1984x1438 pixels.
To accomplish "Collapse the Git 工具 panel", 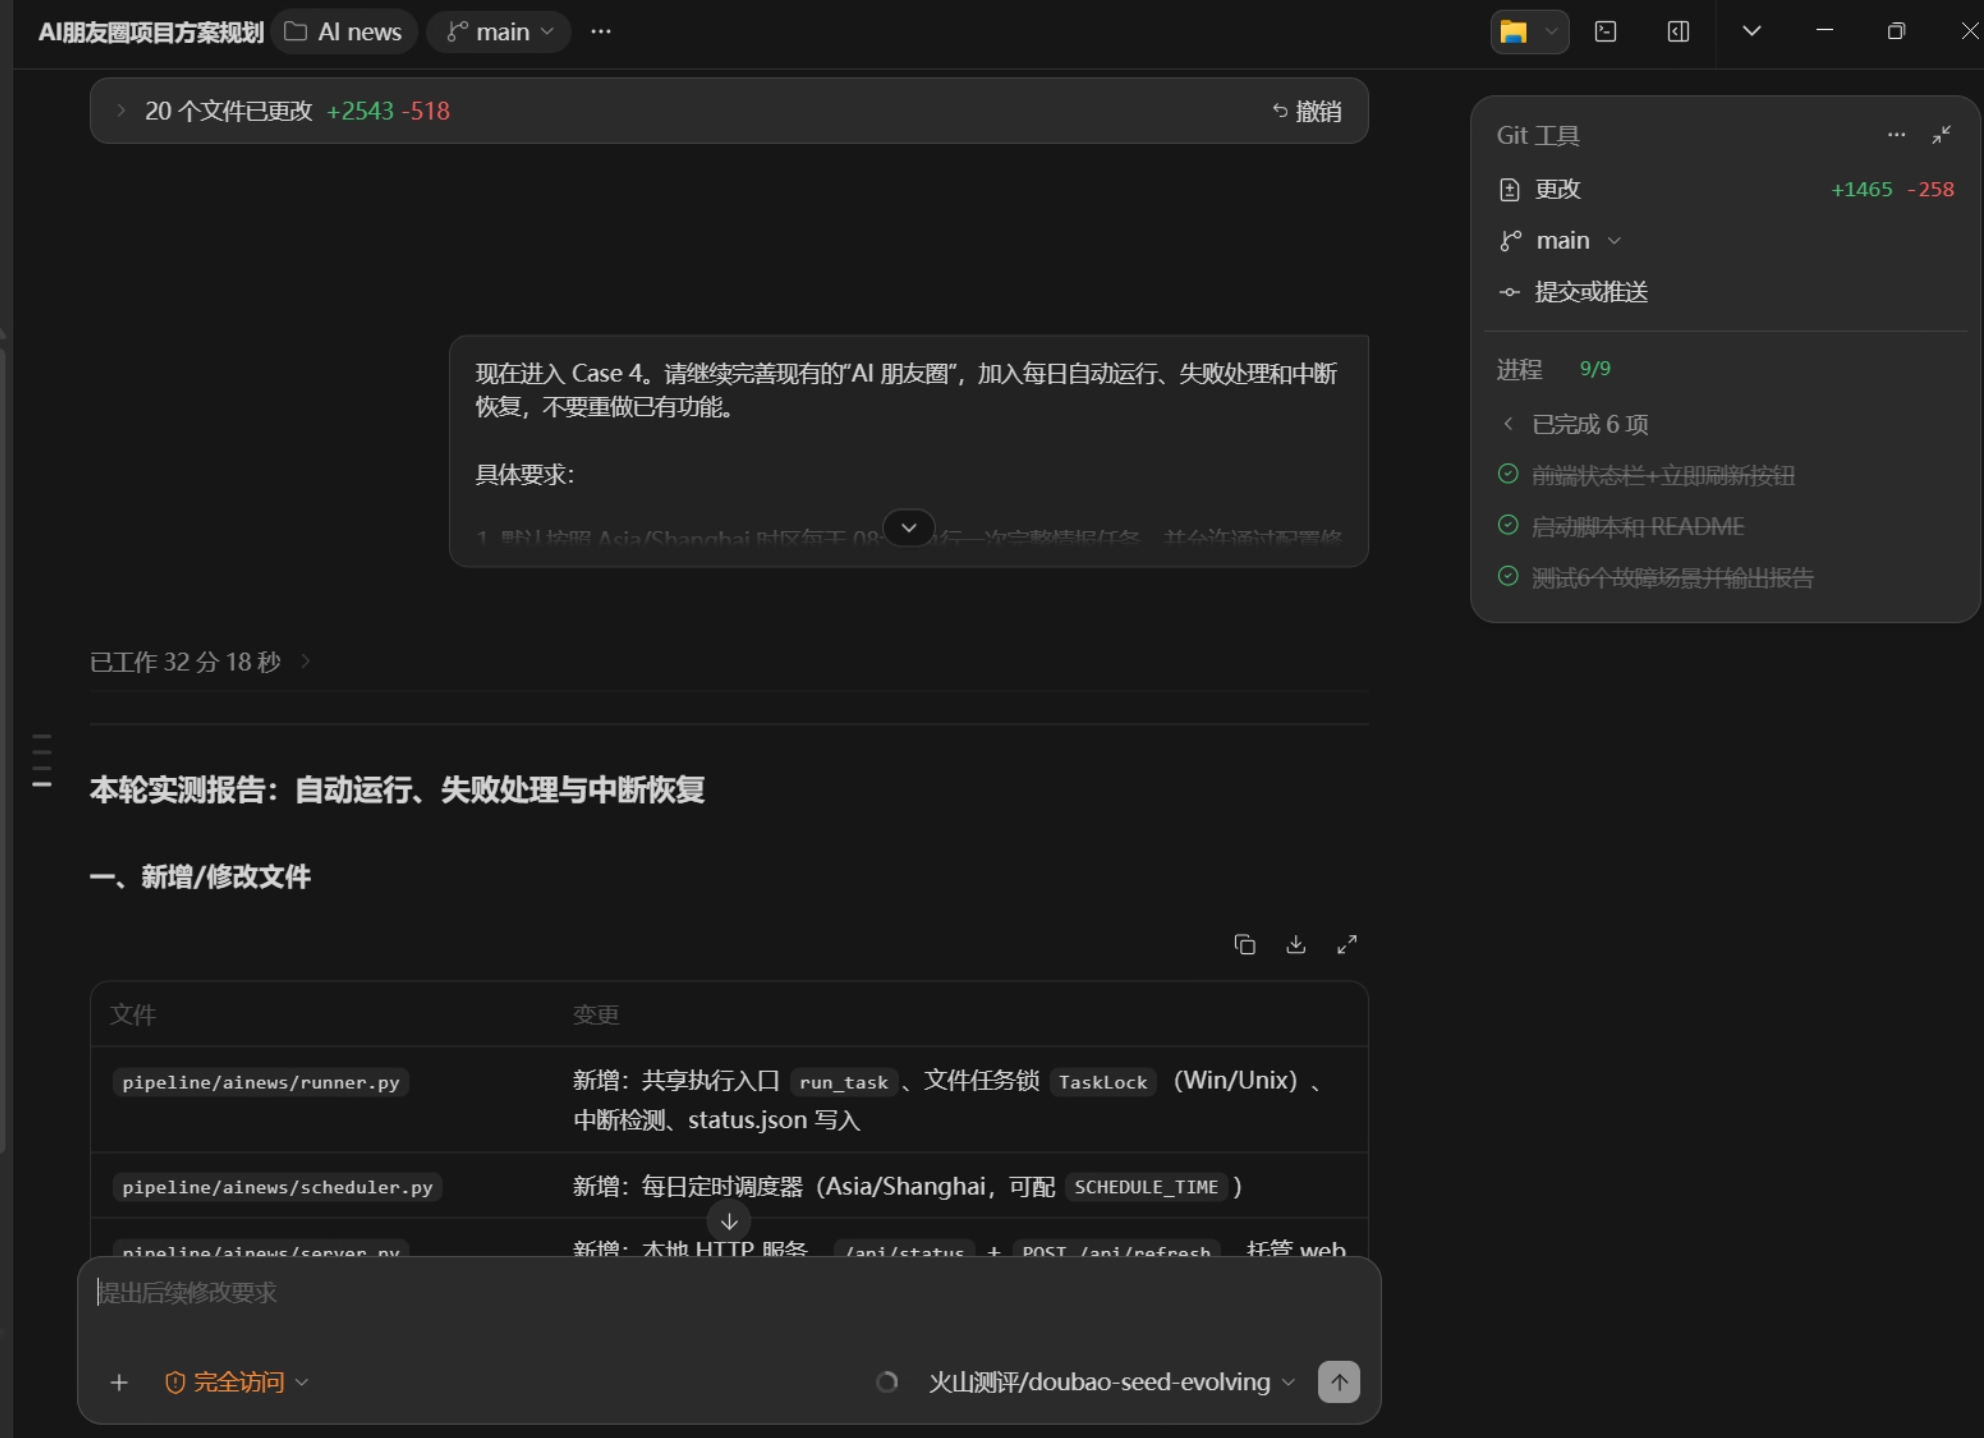I will pos(1941,134).
